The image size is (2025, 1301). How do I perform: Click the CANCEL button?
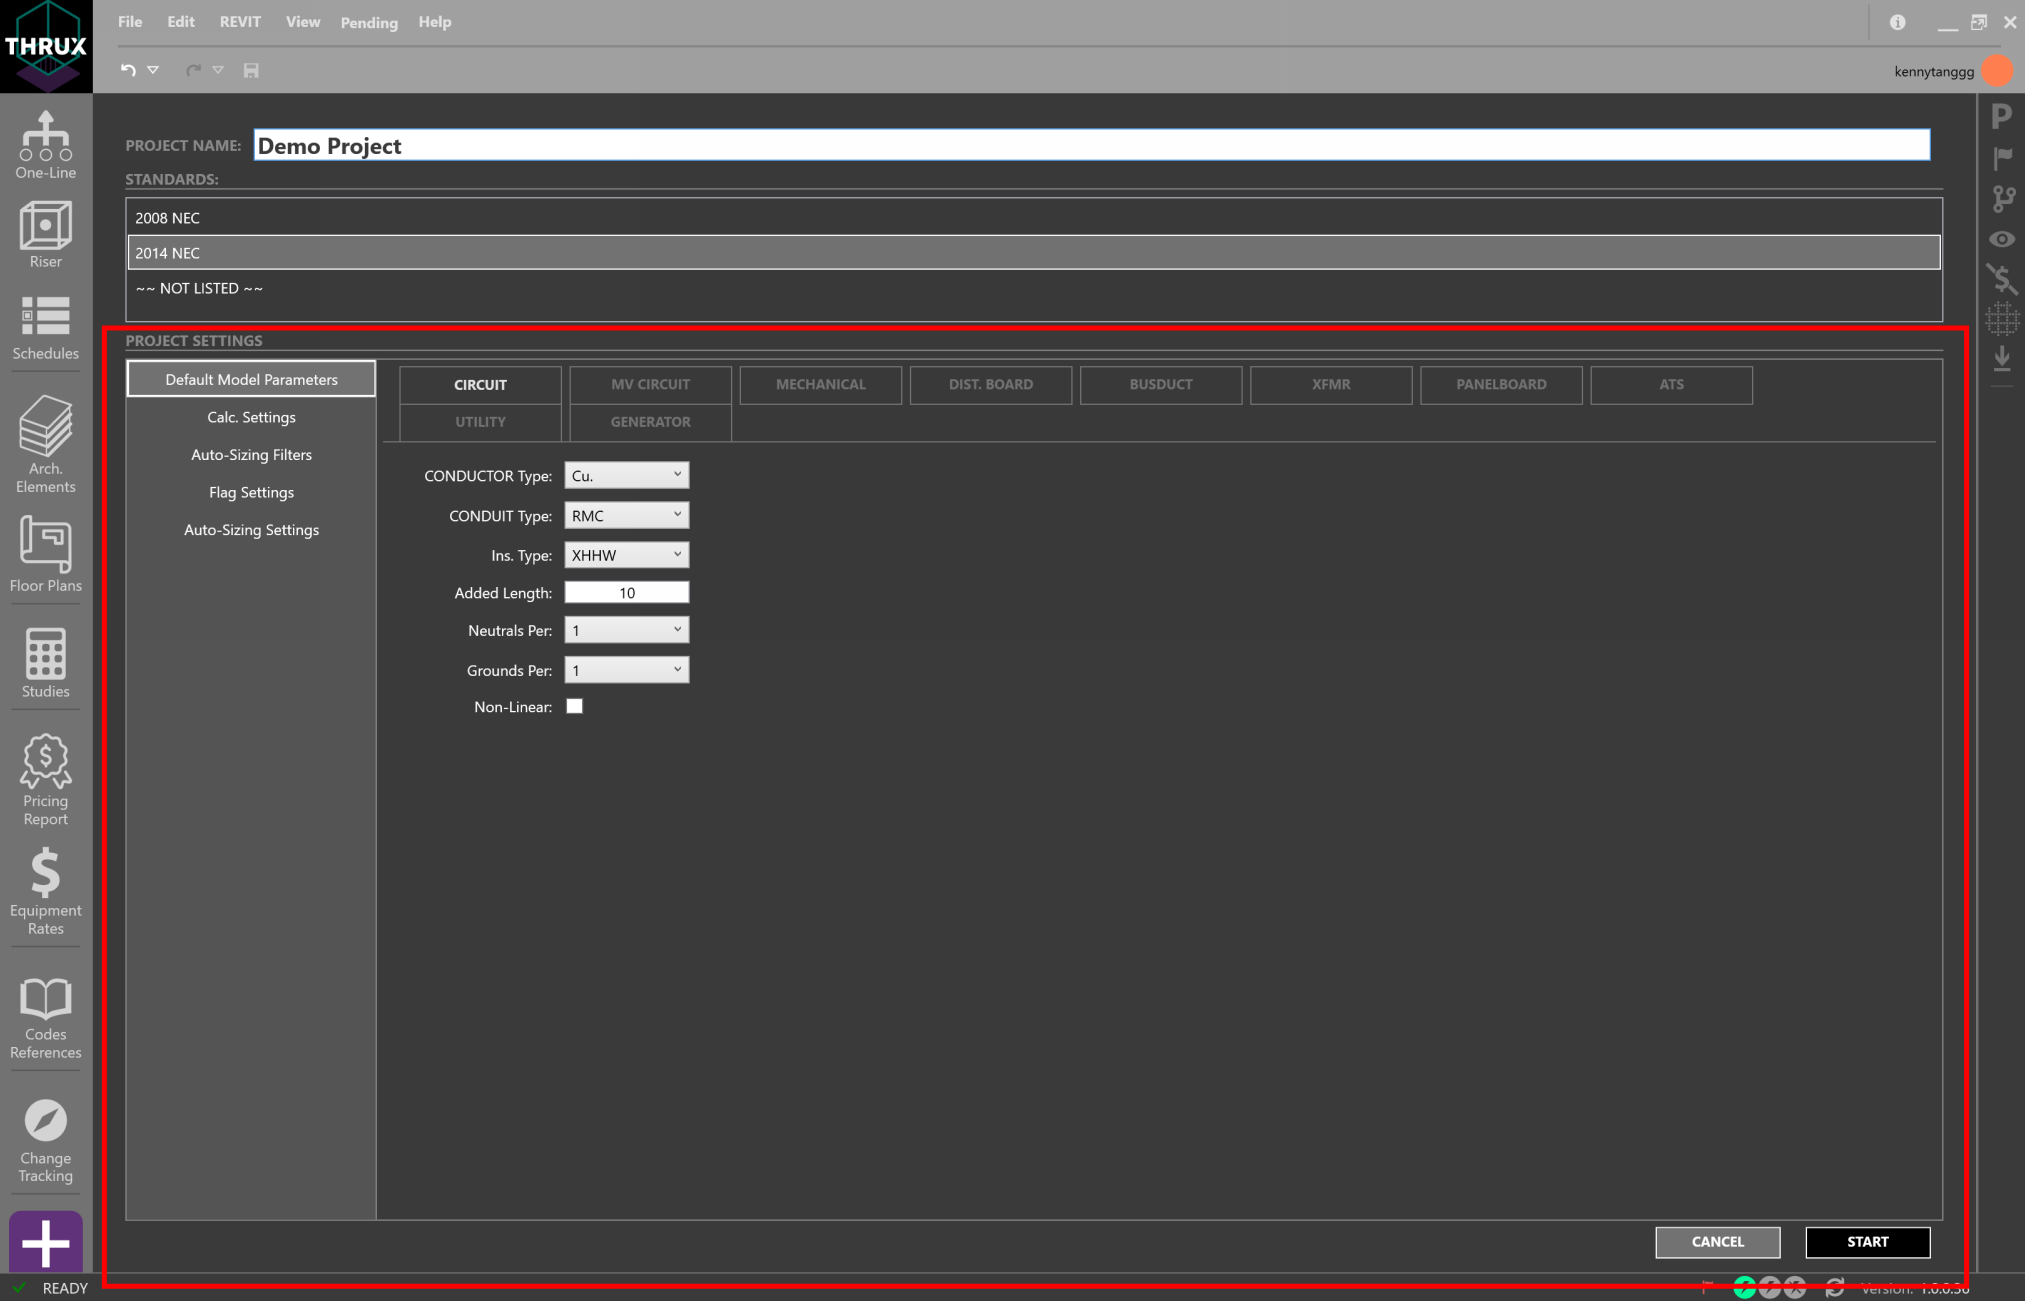point(1717,1241)
